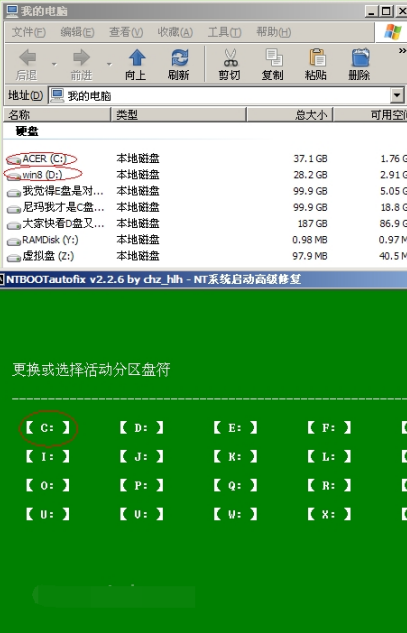Screen dimensions: 407x633
Task: Choose the 【I:】 partition option
Action: tap(47, 457)
